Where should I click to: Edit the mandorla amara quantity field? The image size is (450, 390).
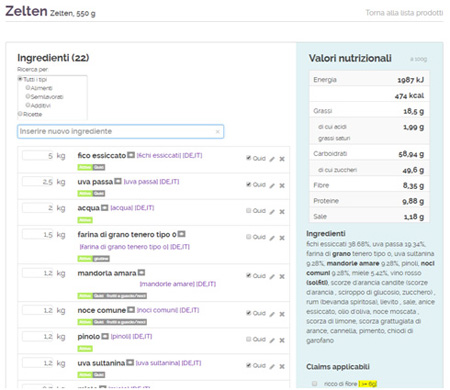pyautogui.click(x=38, y=273)
